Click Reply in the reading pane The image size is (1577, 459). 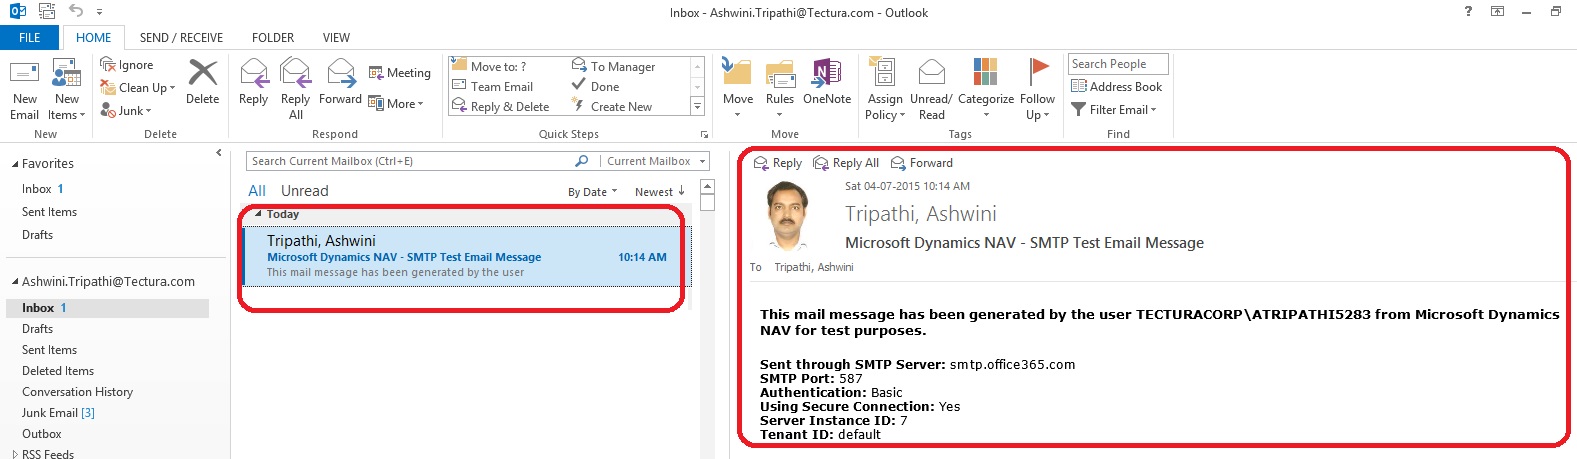(x=778, y=163)
